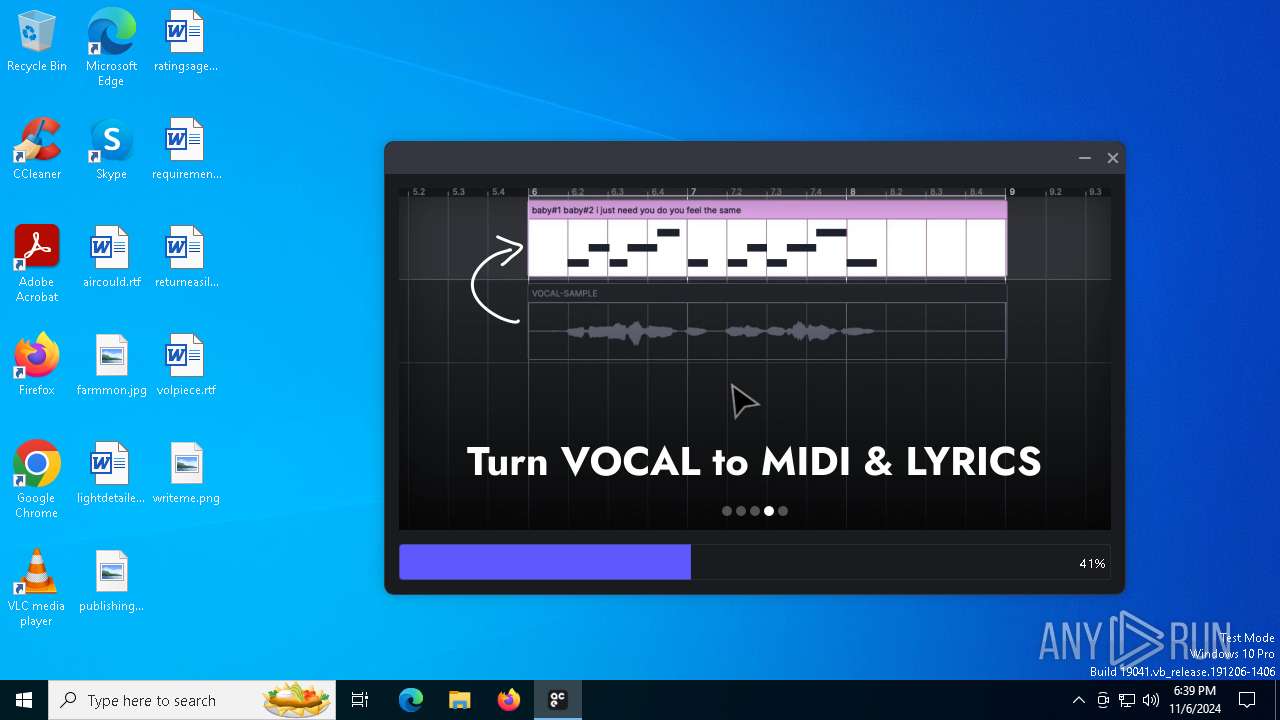
Task: Select aircould.rtf file icon
Action: pyautogui.click(x=111, y=258)
